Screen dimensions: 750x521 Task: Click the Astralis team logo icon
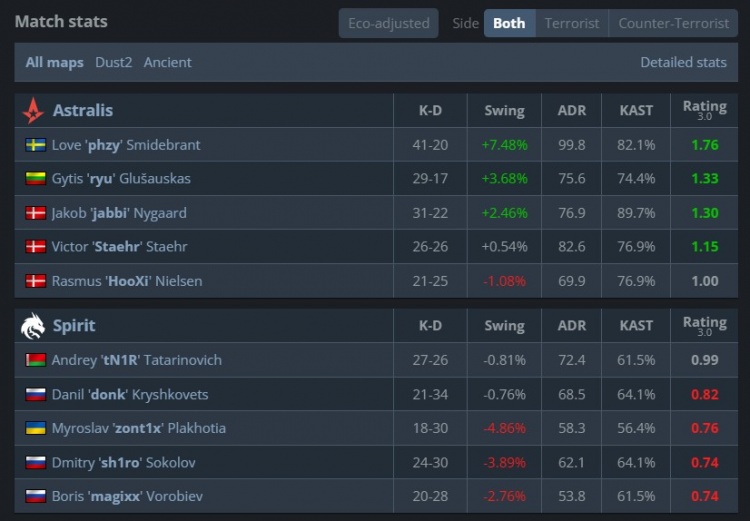(34, 110)
